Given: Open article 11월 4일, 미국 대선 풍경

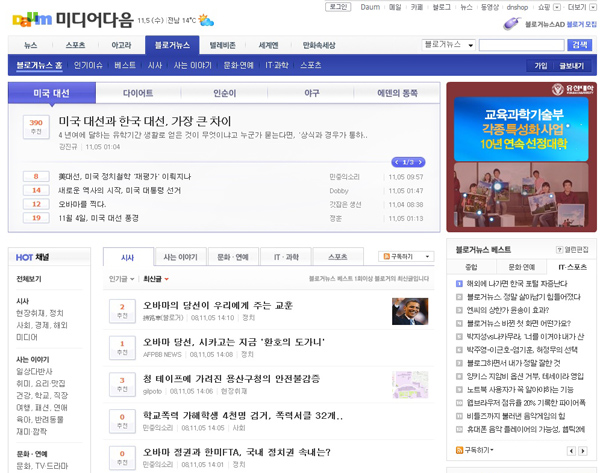Looking at the screenshot, I should tap(98, 218).
